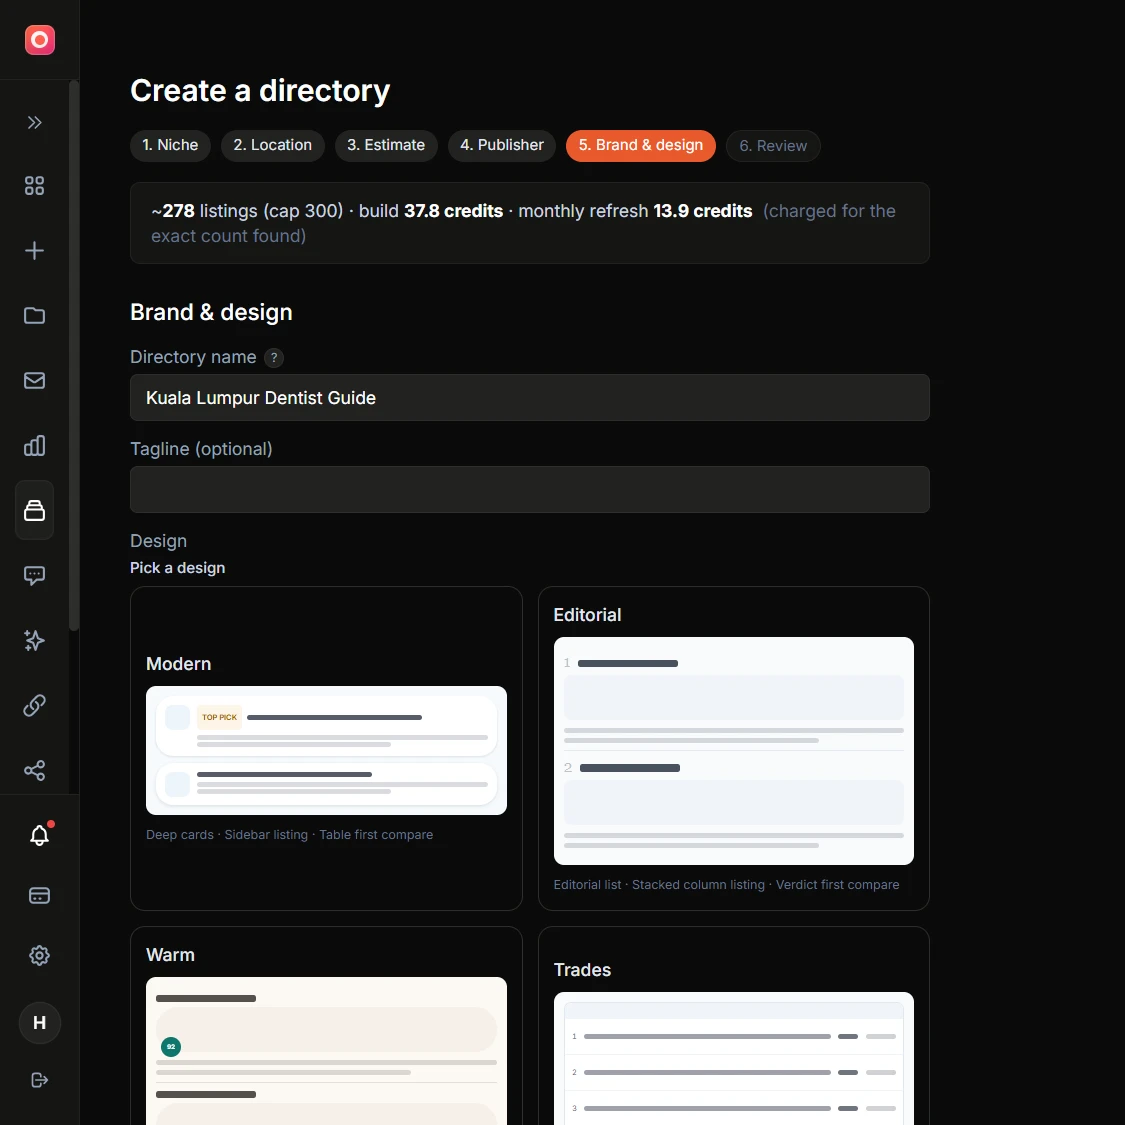Click the '13.9 credits' monthly refresh text
Screen dimensions: 1125x1125
[x=702, y=211]
